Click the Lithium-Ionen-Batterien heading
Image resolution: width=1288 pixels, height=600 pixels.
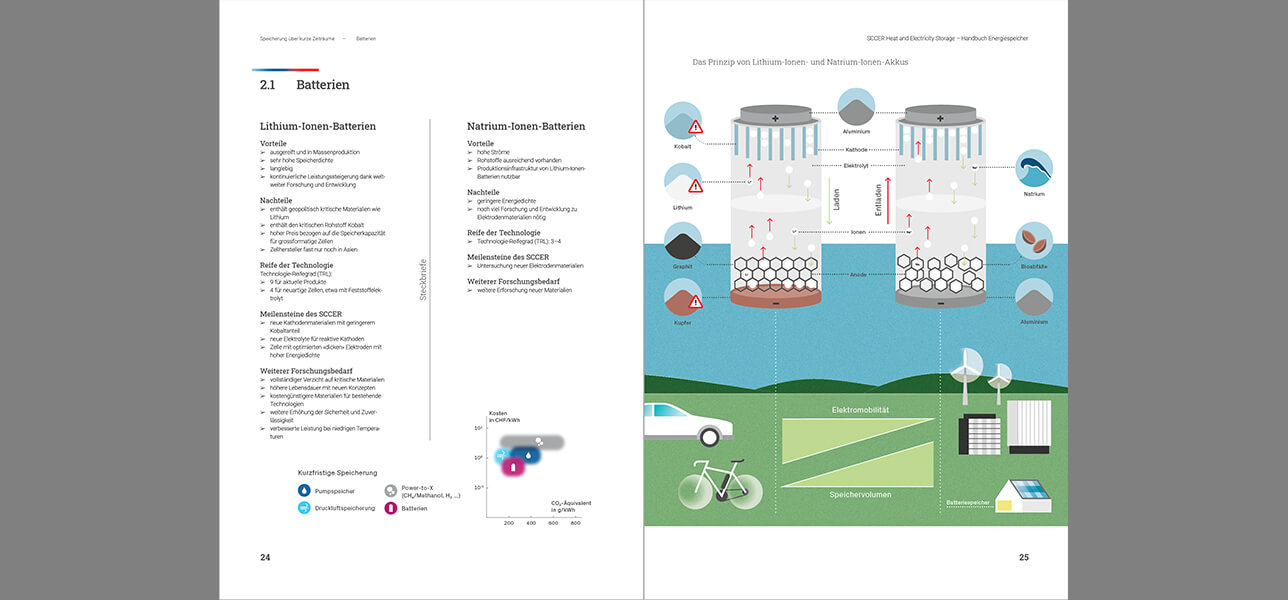(x=318, y=127)
